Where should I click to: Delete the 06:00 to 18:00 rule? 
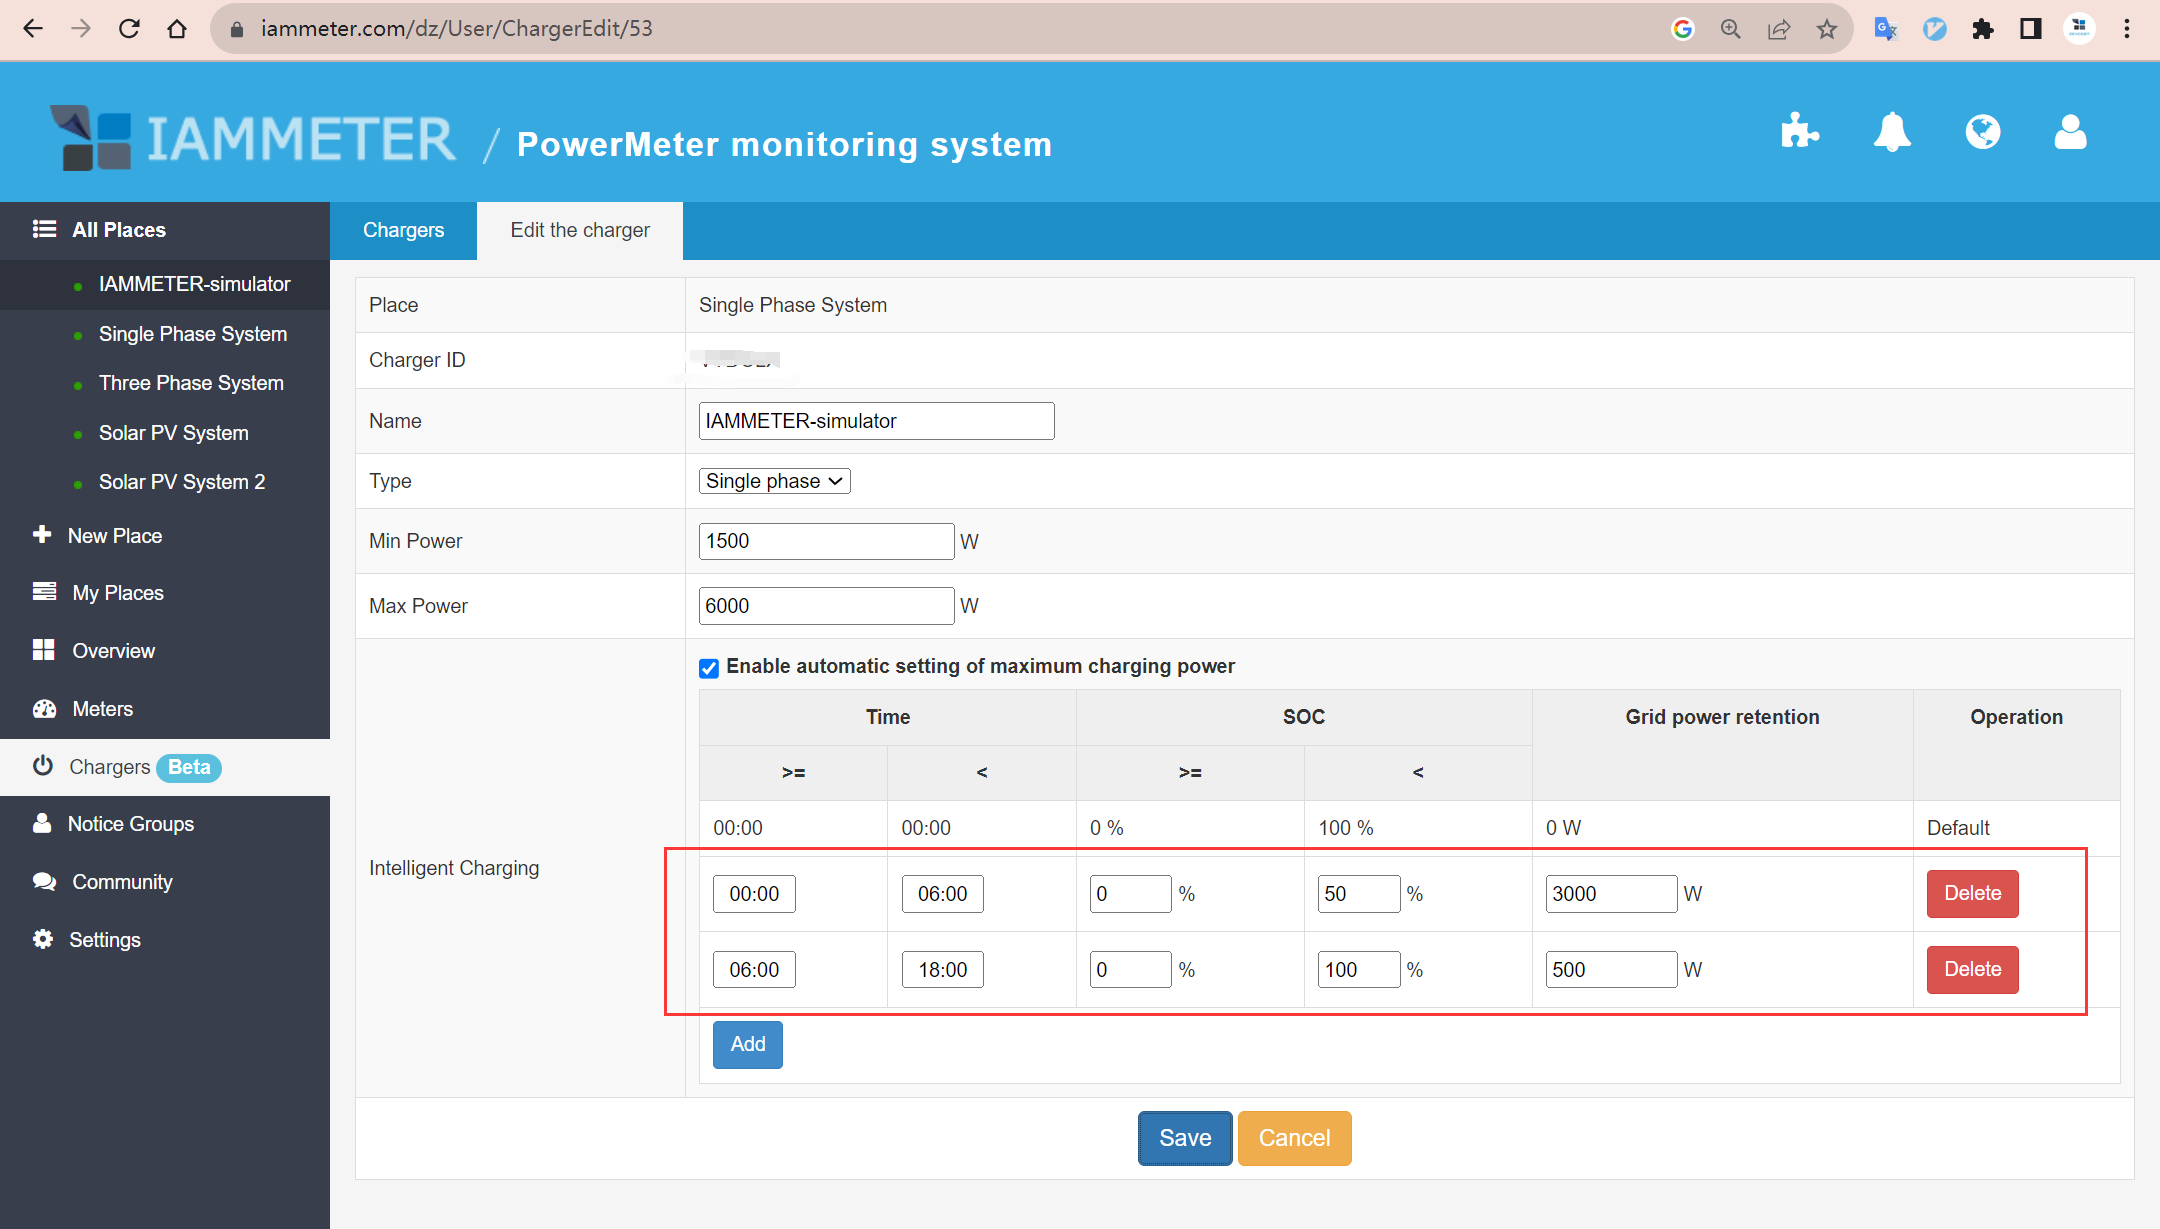1971,969
